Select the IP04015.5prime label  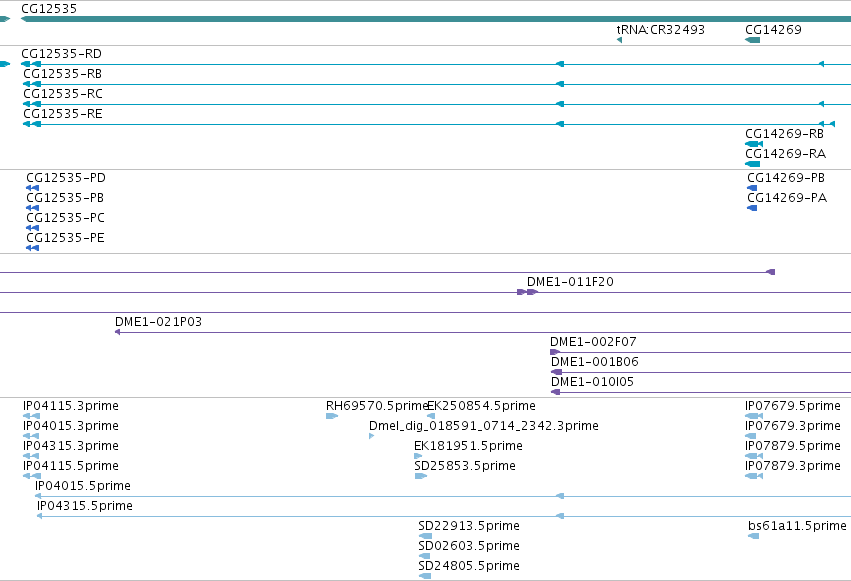[x=82, y=486]
